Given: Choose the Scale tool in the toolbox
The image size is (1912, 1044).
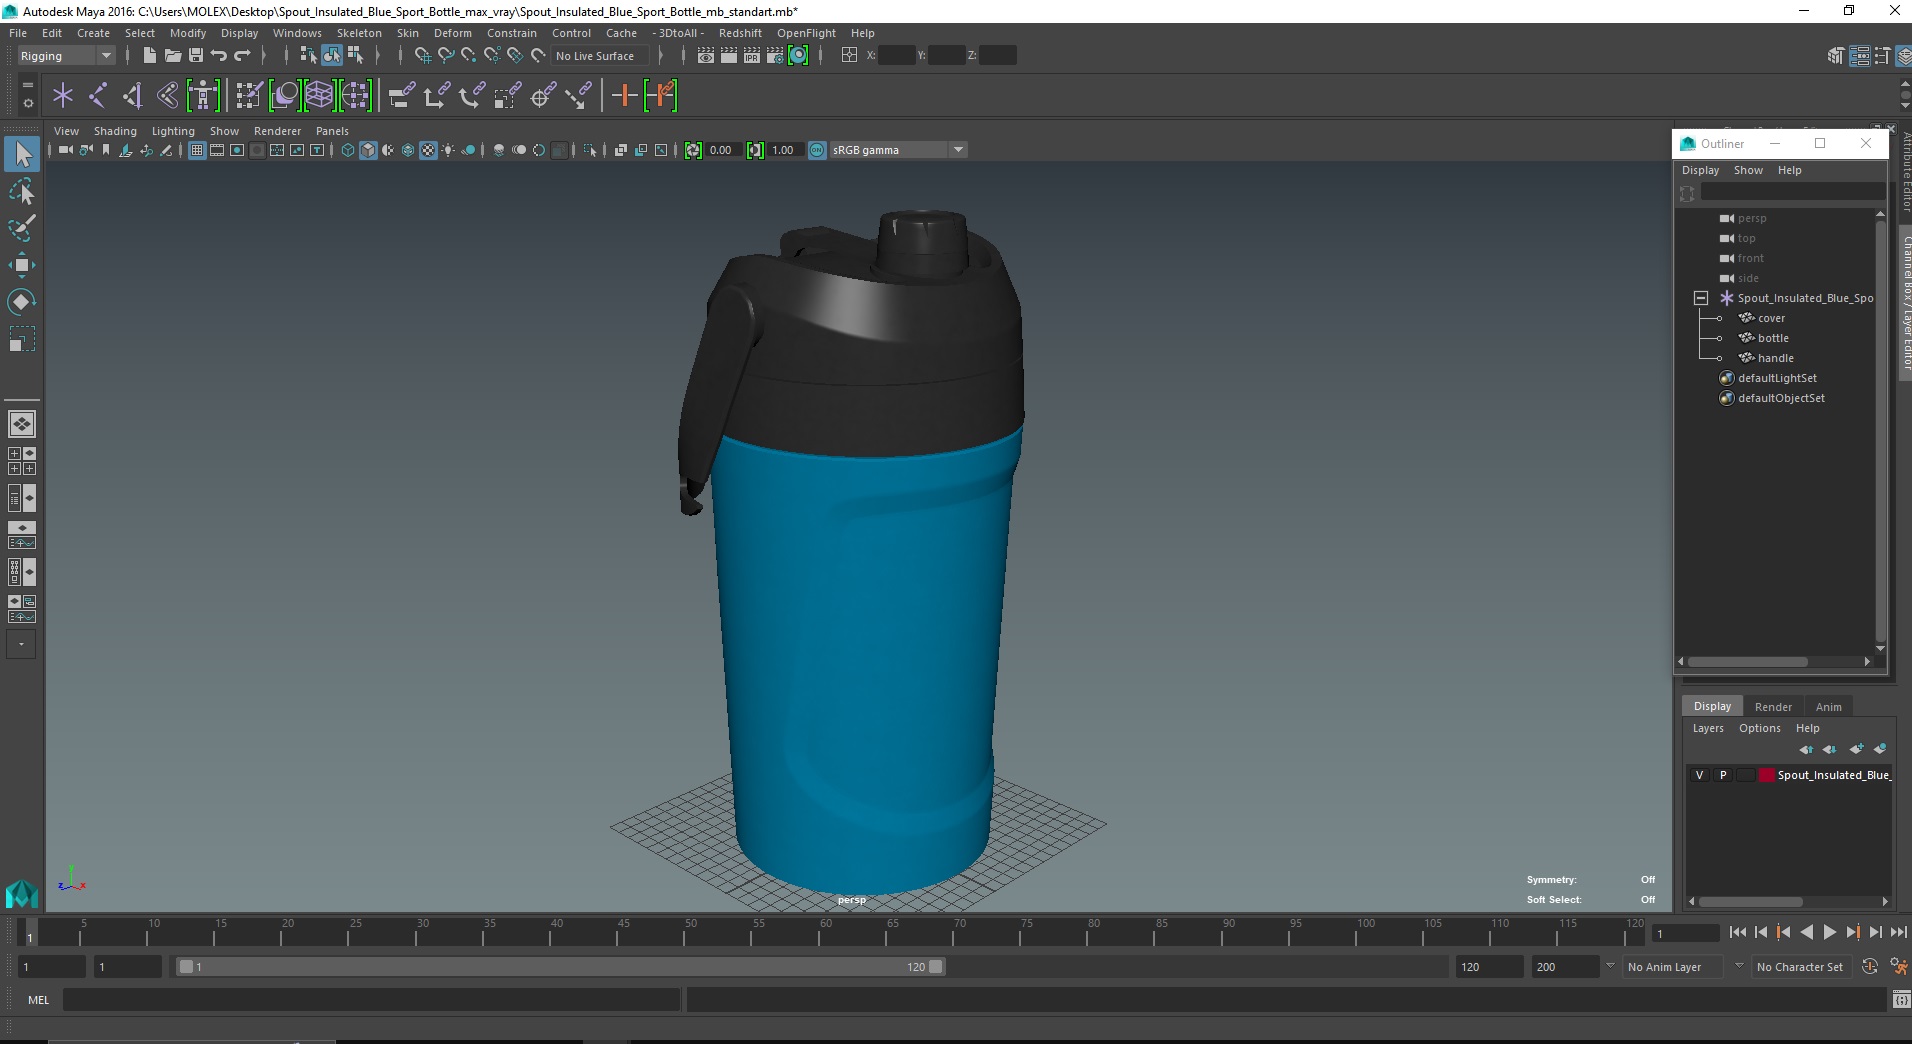Looking at the screenshot, I should click(x=22, y=338).
